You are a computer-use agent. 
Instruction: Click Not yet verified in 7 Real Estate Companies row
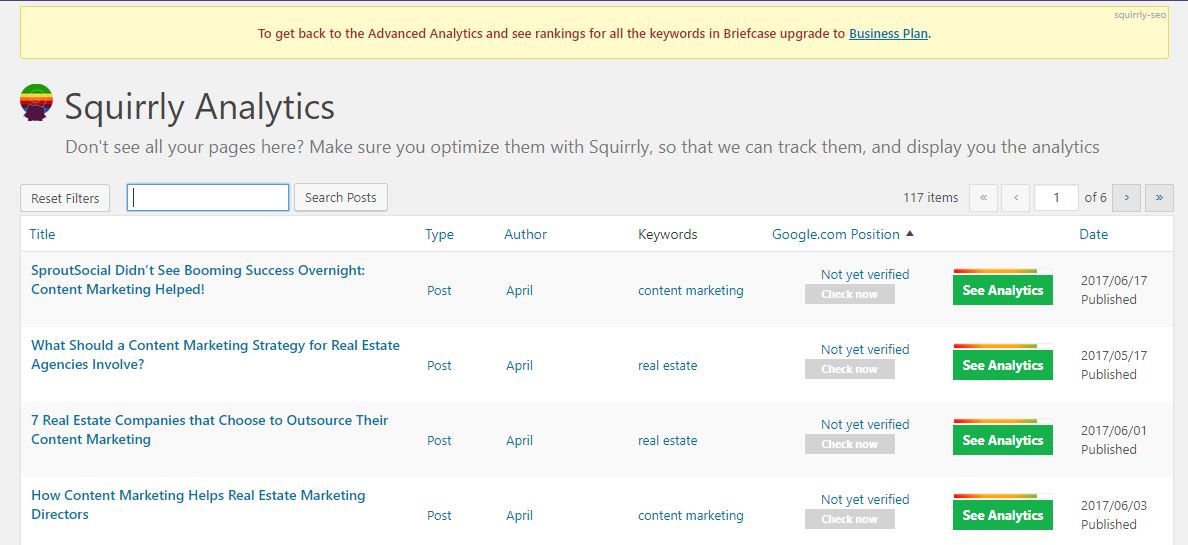pos(864,424)
